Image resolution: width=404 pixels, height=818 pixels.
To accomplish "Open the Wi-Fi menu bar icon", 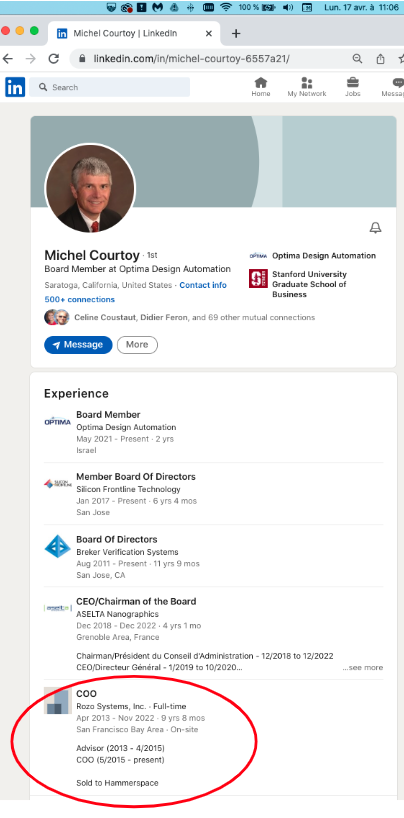I will click(x=225, y=7).
